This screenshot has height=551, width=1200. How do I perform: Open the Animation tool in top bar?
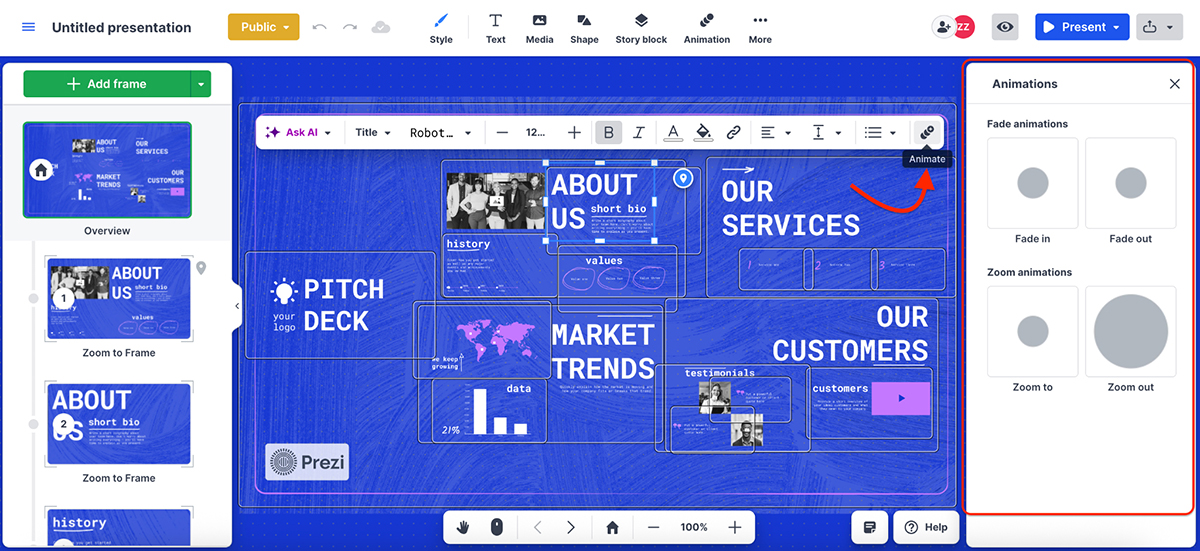click(x=707, y=28)
